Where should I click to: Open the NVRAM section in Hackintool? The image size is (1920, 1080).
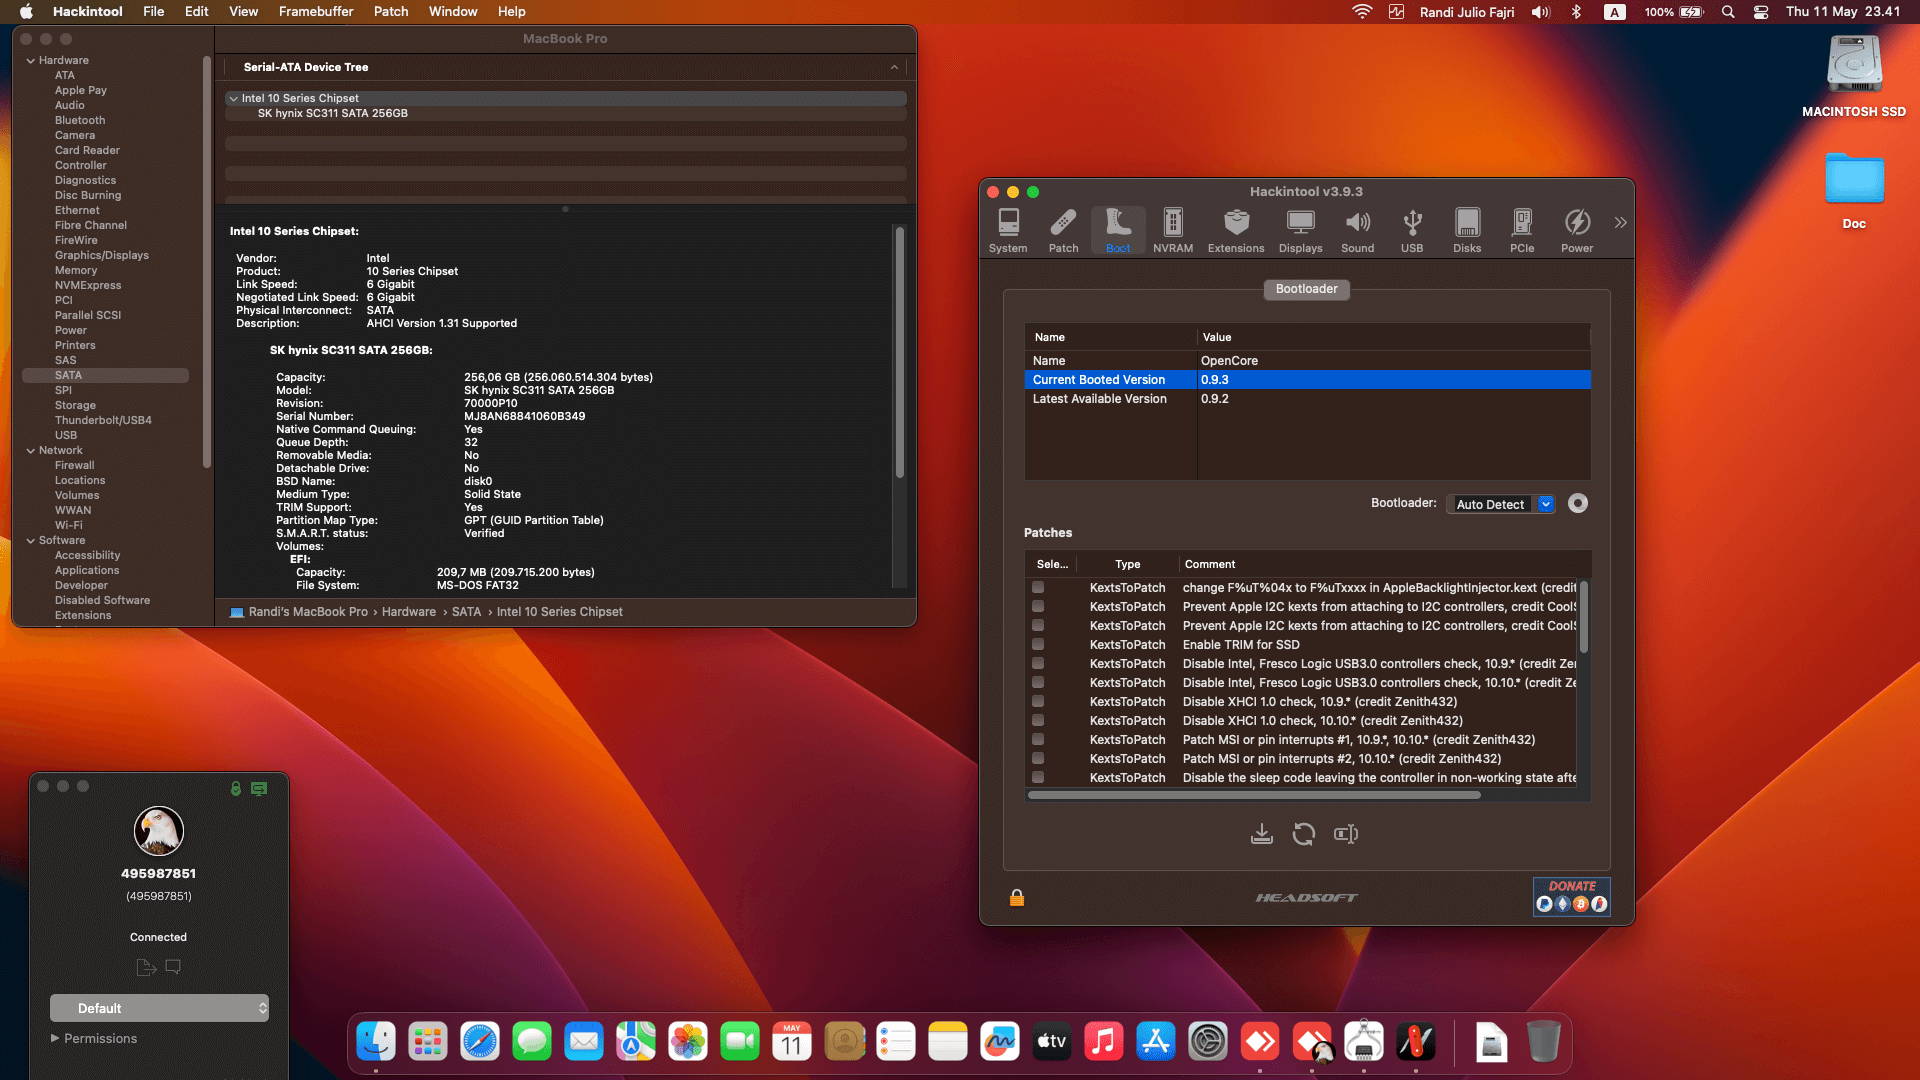click(x=1173, y=231)
